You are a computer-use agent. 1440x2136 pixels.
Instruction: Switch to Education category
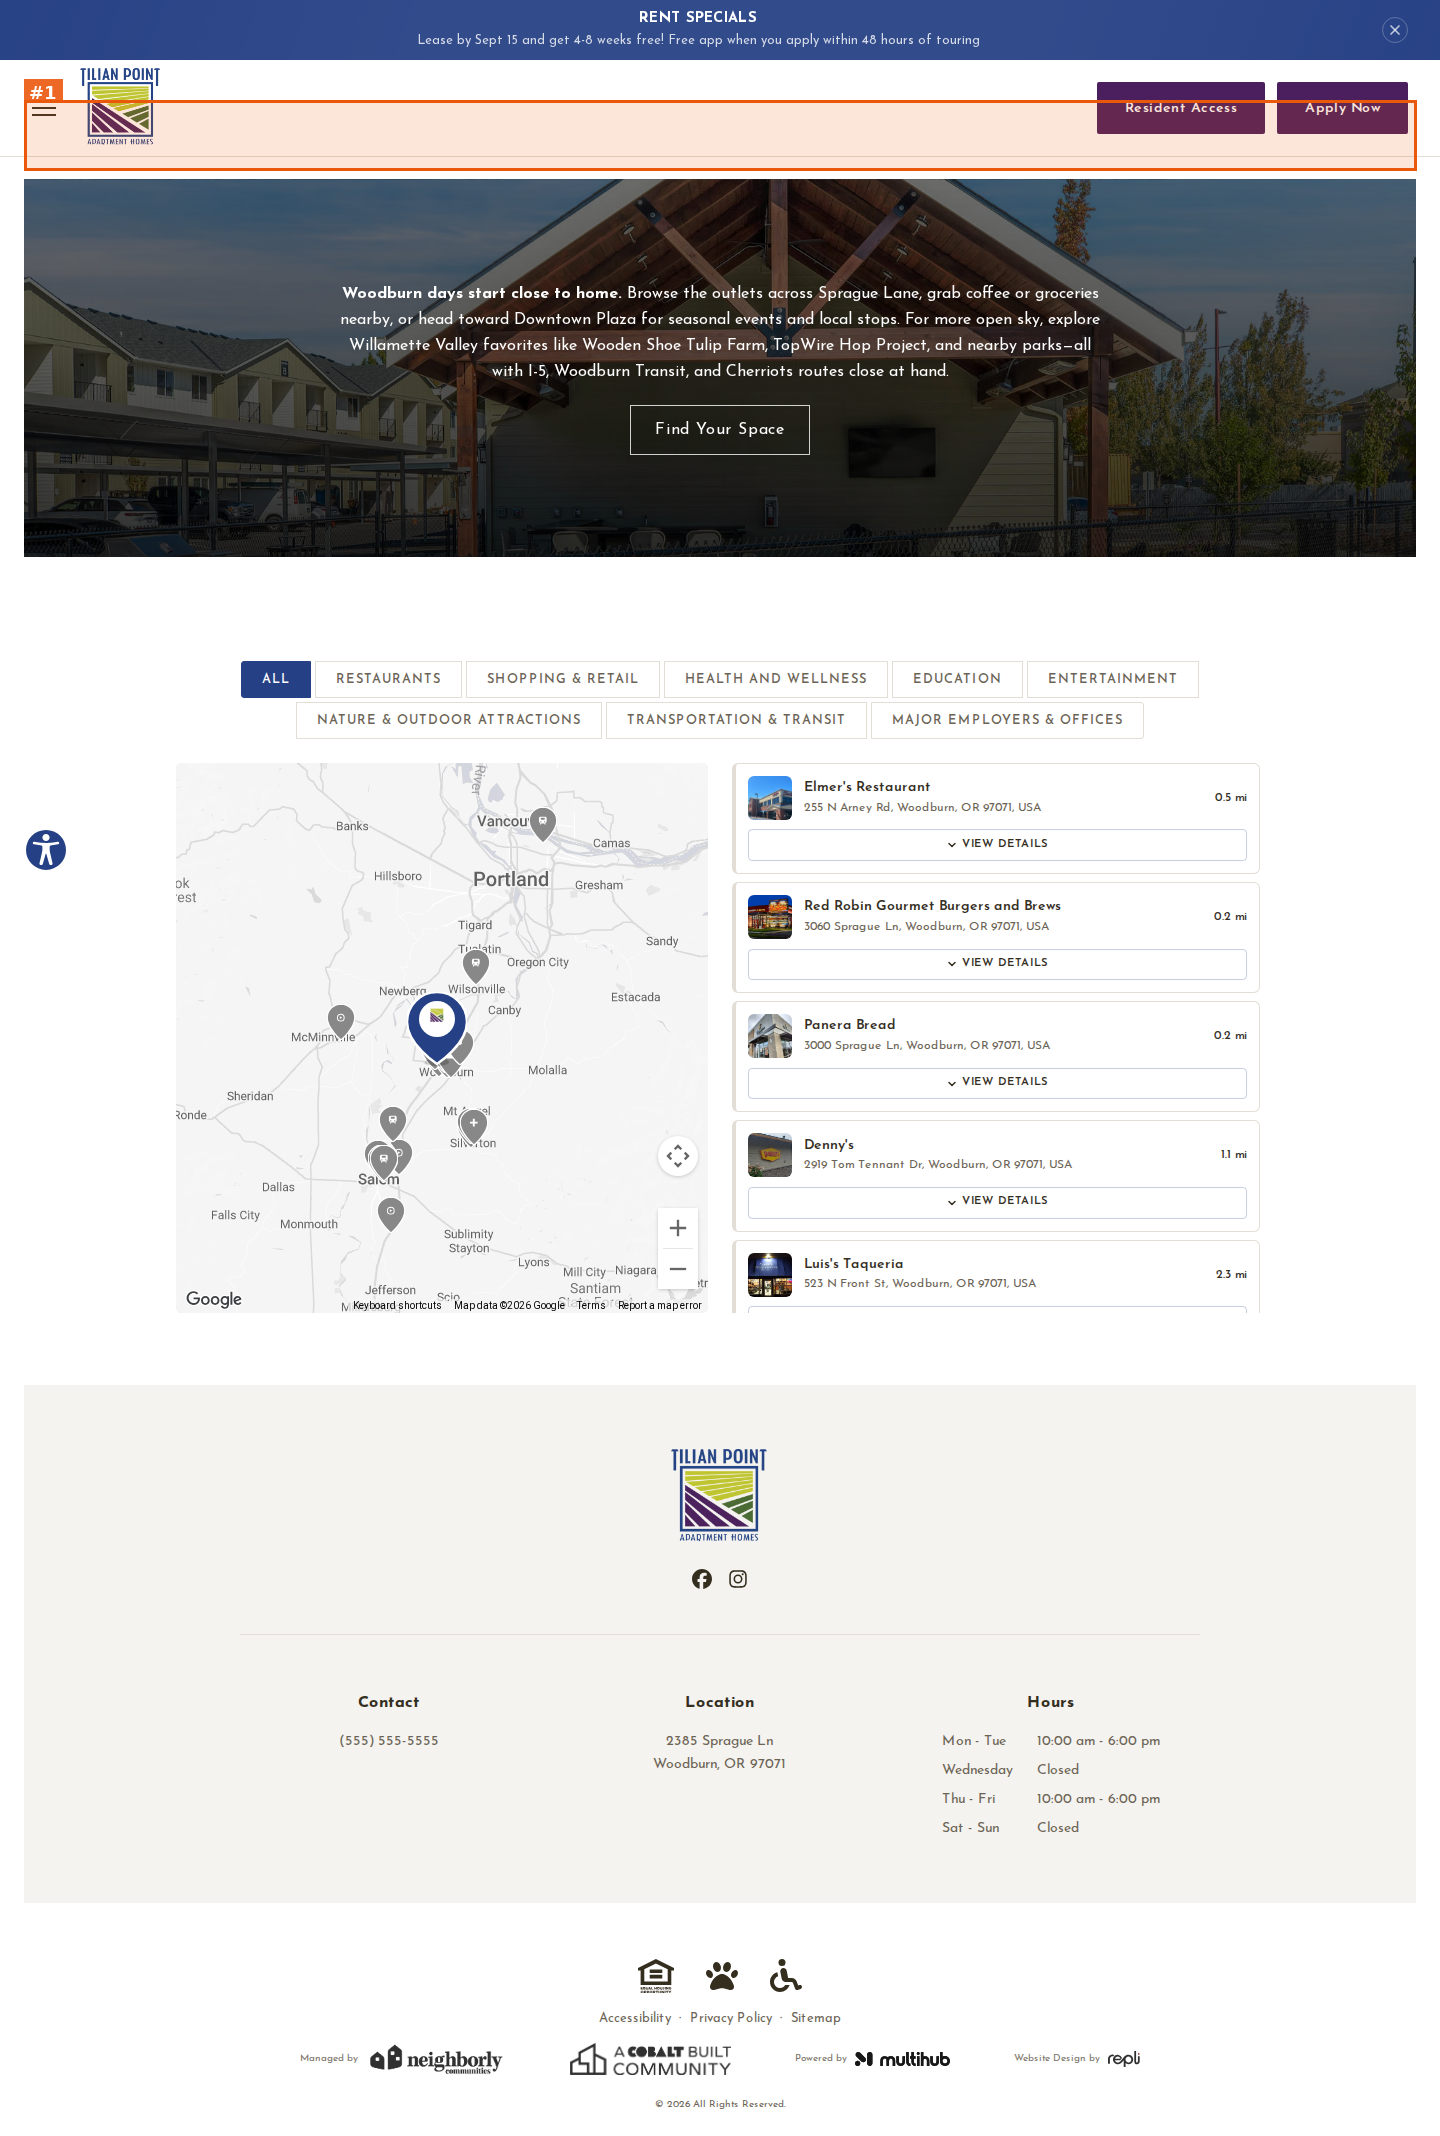click(957, 679)
